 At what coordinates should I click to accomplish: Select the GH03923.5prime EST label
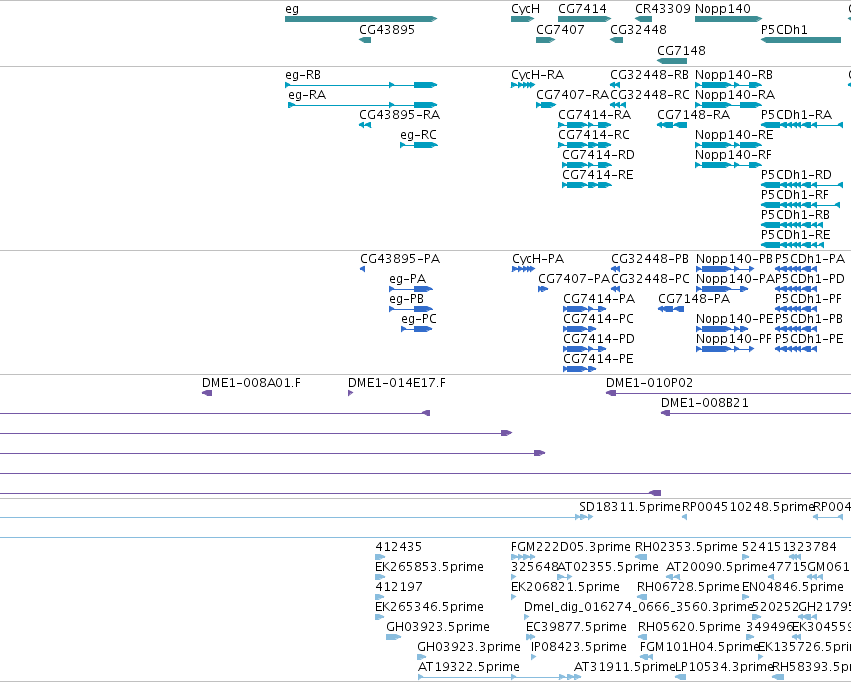coord(438,627)
